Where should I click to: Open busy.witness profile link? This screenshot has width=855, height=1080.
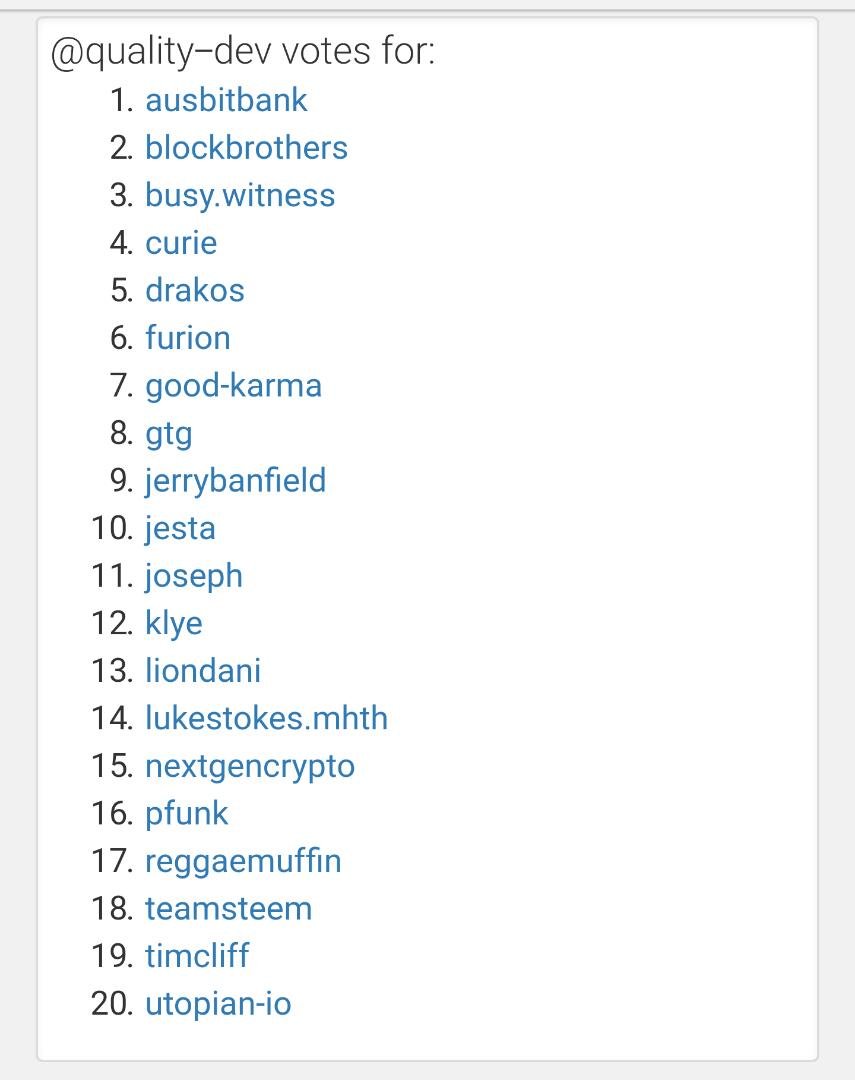240,196
